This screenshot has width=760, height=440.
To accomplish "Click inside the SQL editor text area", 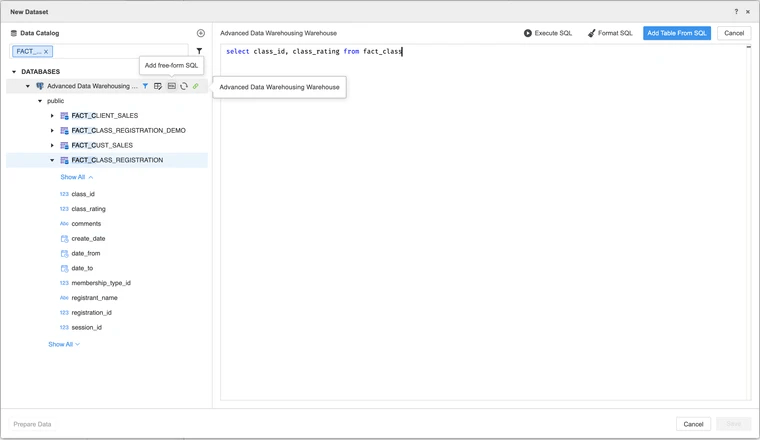I will pyautogui.click(x=485, y=220).
